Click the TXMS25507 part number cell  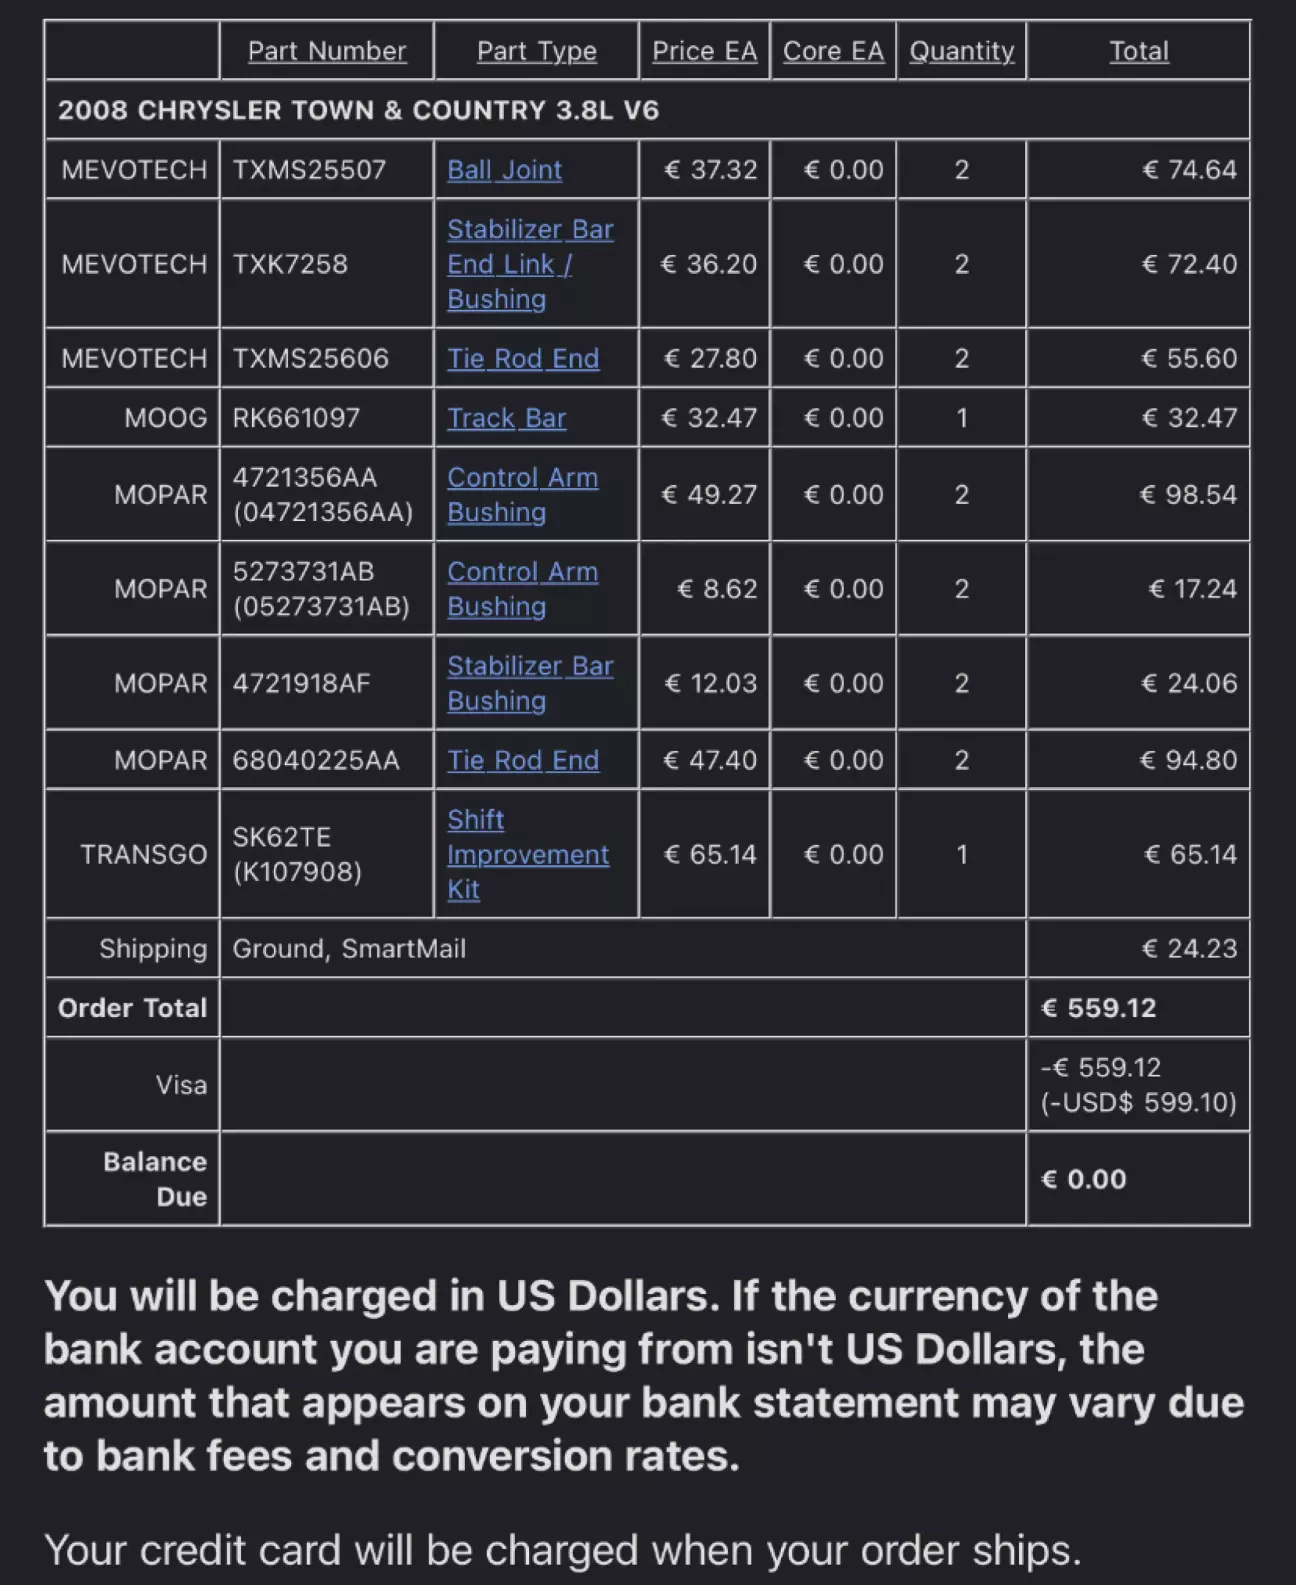(x=309, y=170)
